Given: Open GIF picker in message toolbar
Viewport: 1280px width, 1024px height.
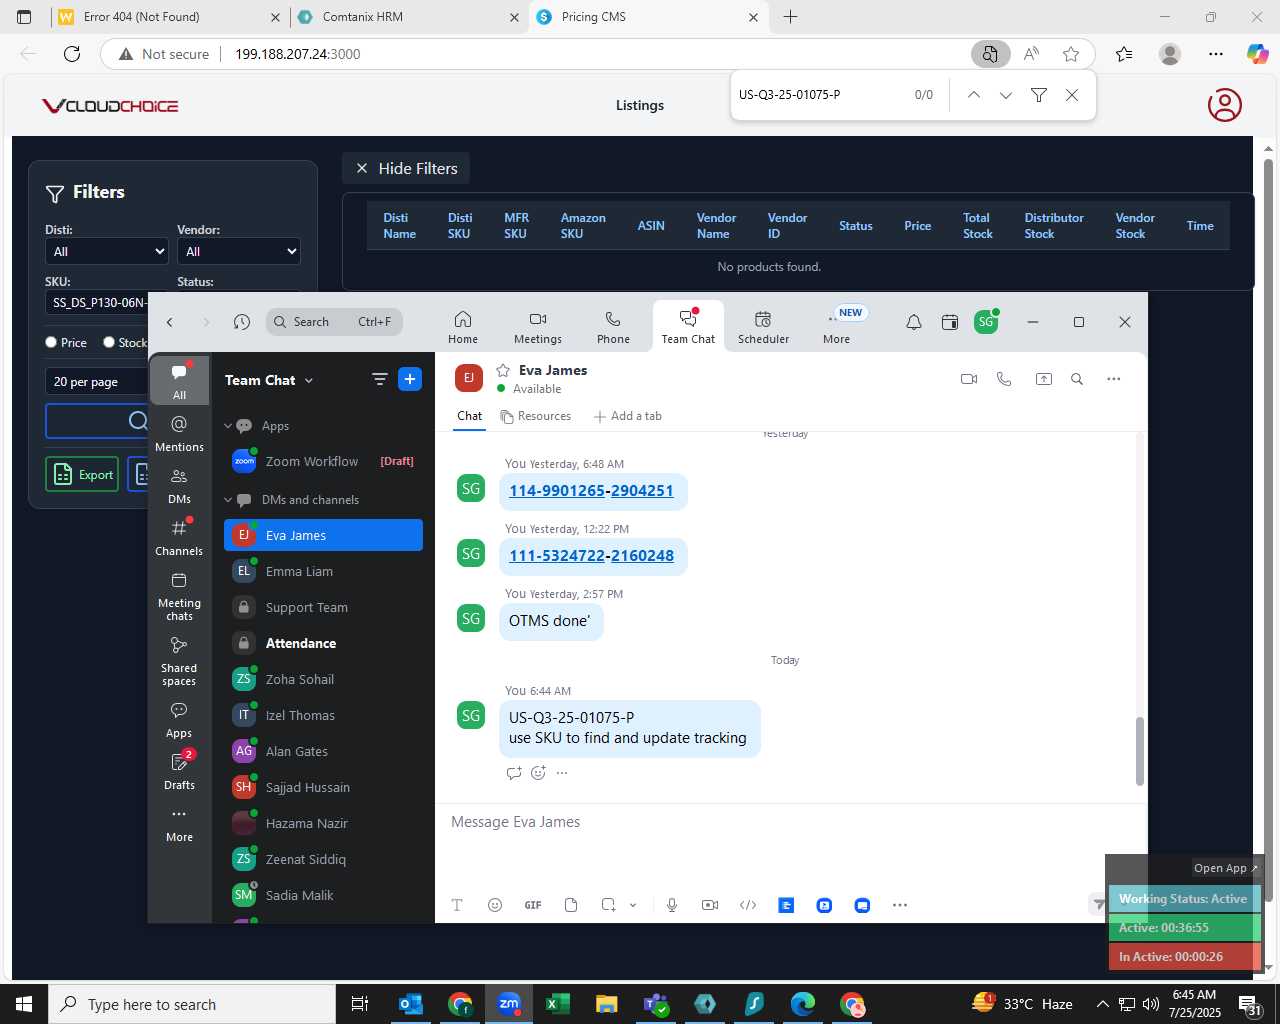Looking at the screenshot, I should point(533,905).
